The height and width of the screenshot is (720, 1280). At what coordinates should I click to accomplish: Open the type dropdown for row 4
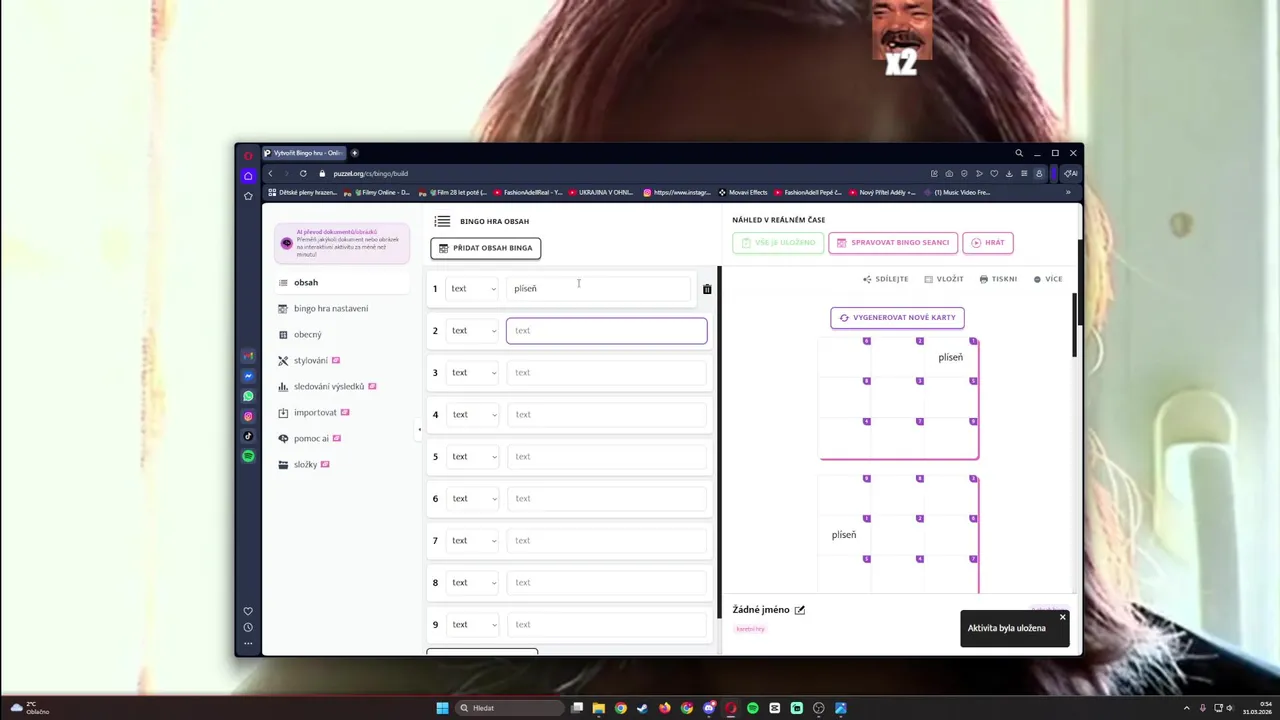[x=472, y=415]
